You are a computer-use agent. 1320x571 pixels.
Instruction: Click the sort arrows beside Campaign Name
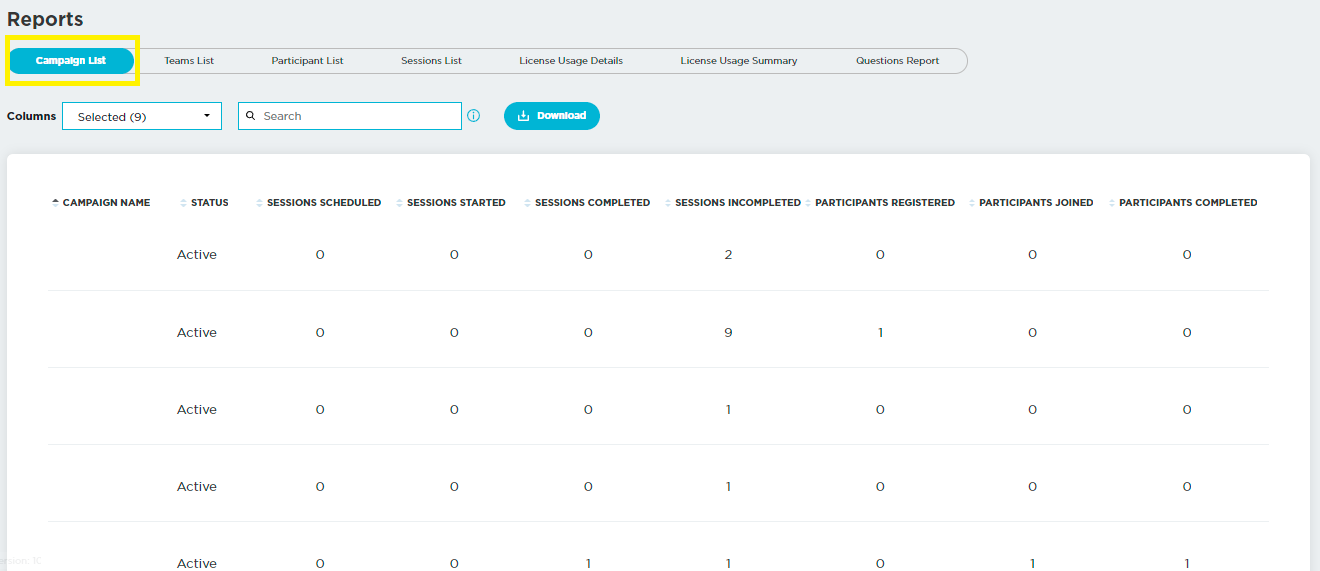(55, 203)
